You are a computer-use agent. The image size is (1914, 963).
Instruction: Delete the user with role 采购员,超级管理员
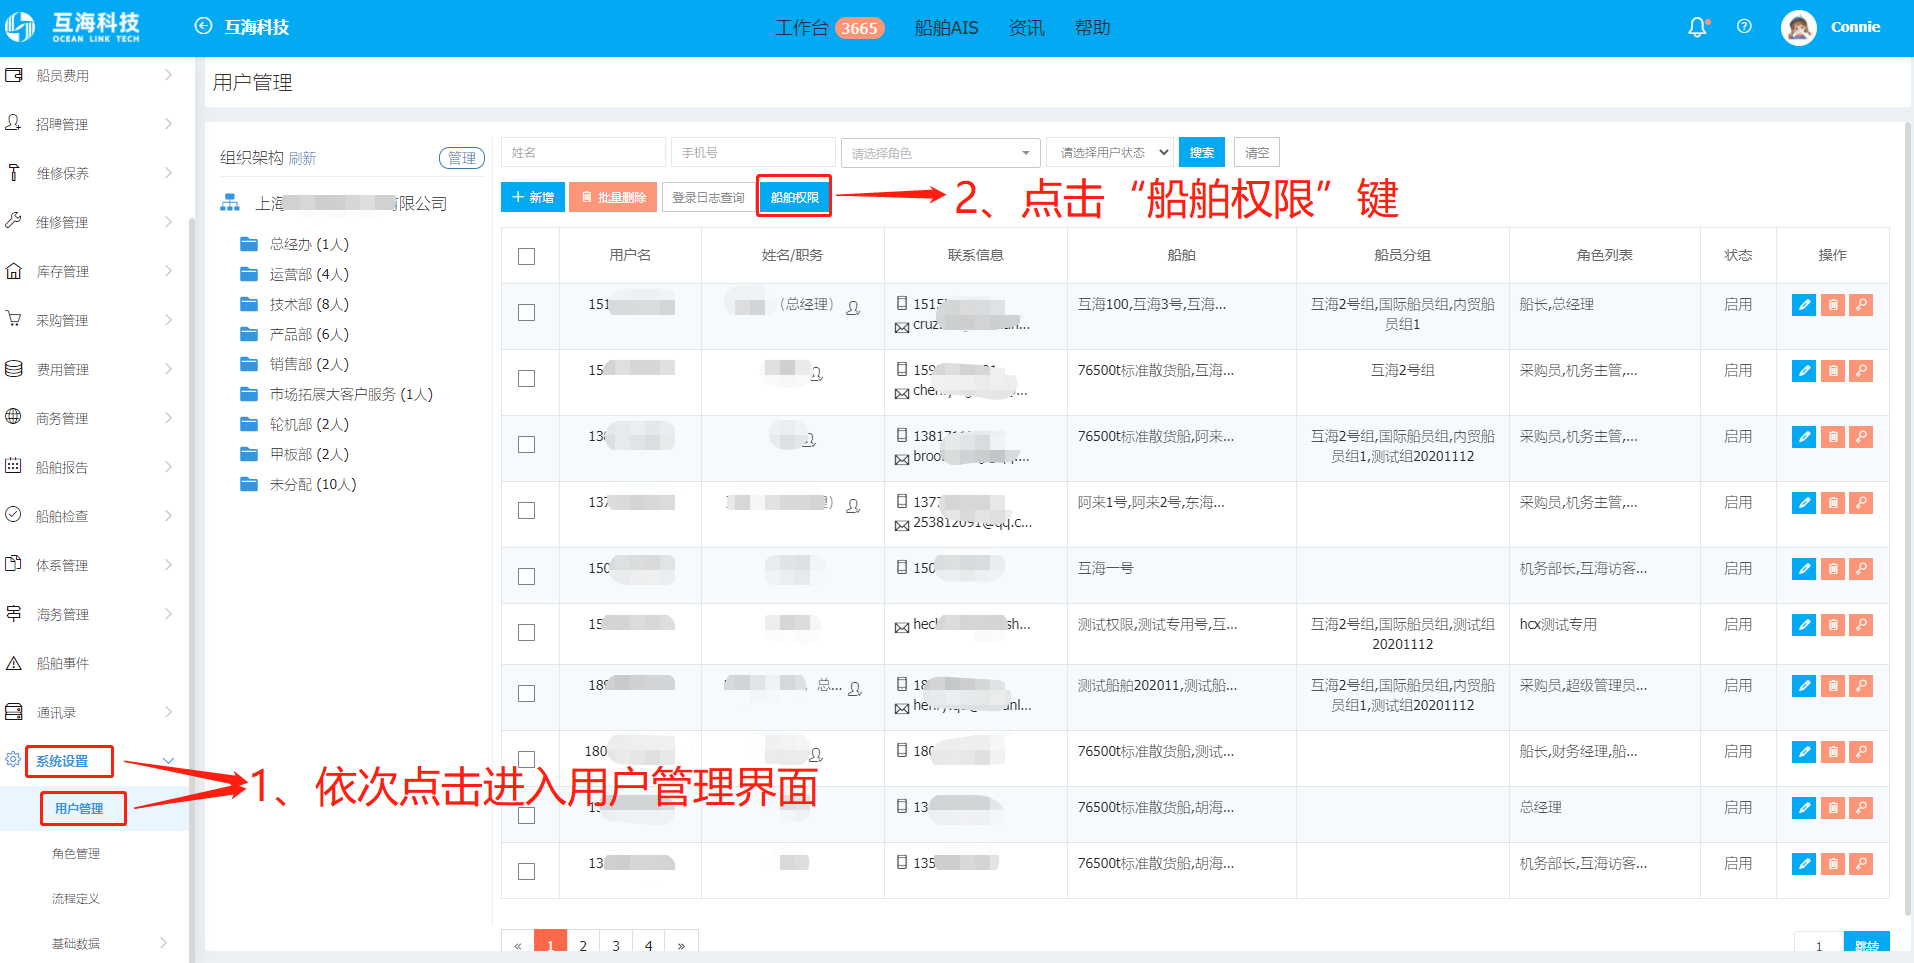click(1832, 686)
